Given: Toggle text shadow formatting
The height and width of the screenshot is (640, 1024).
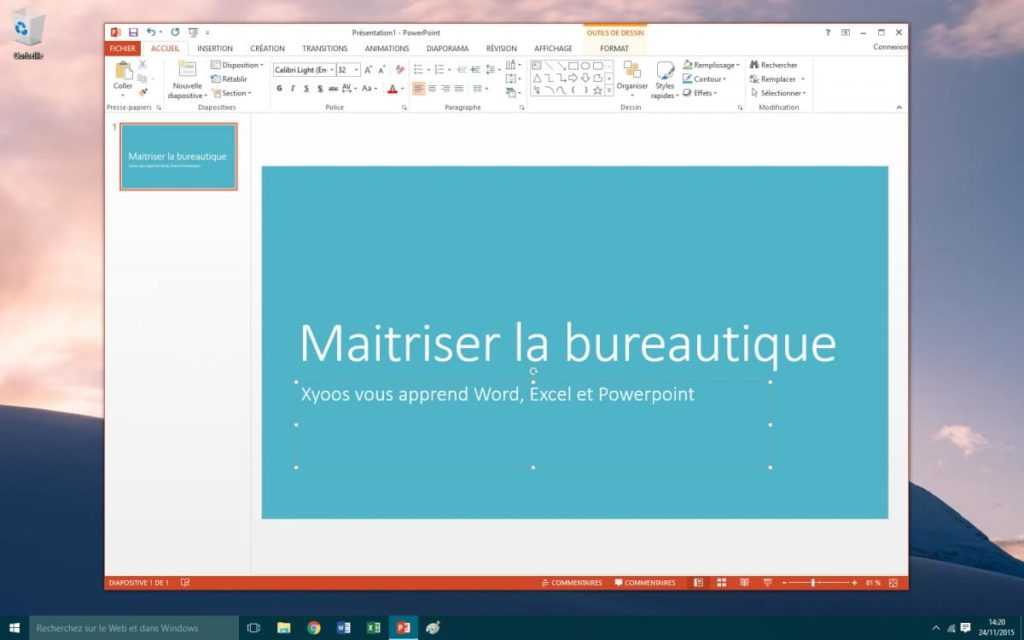Looking at the screenshot, I should coord(319,88).
